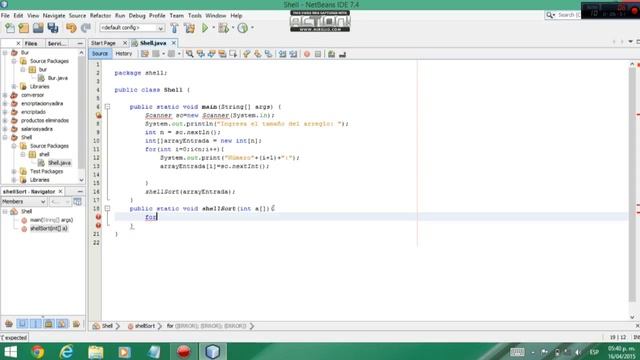
Task: Click the Redo toolbar icon
Action: [x=86, y=28]
